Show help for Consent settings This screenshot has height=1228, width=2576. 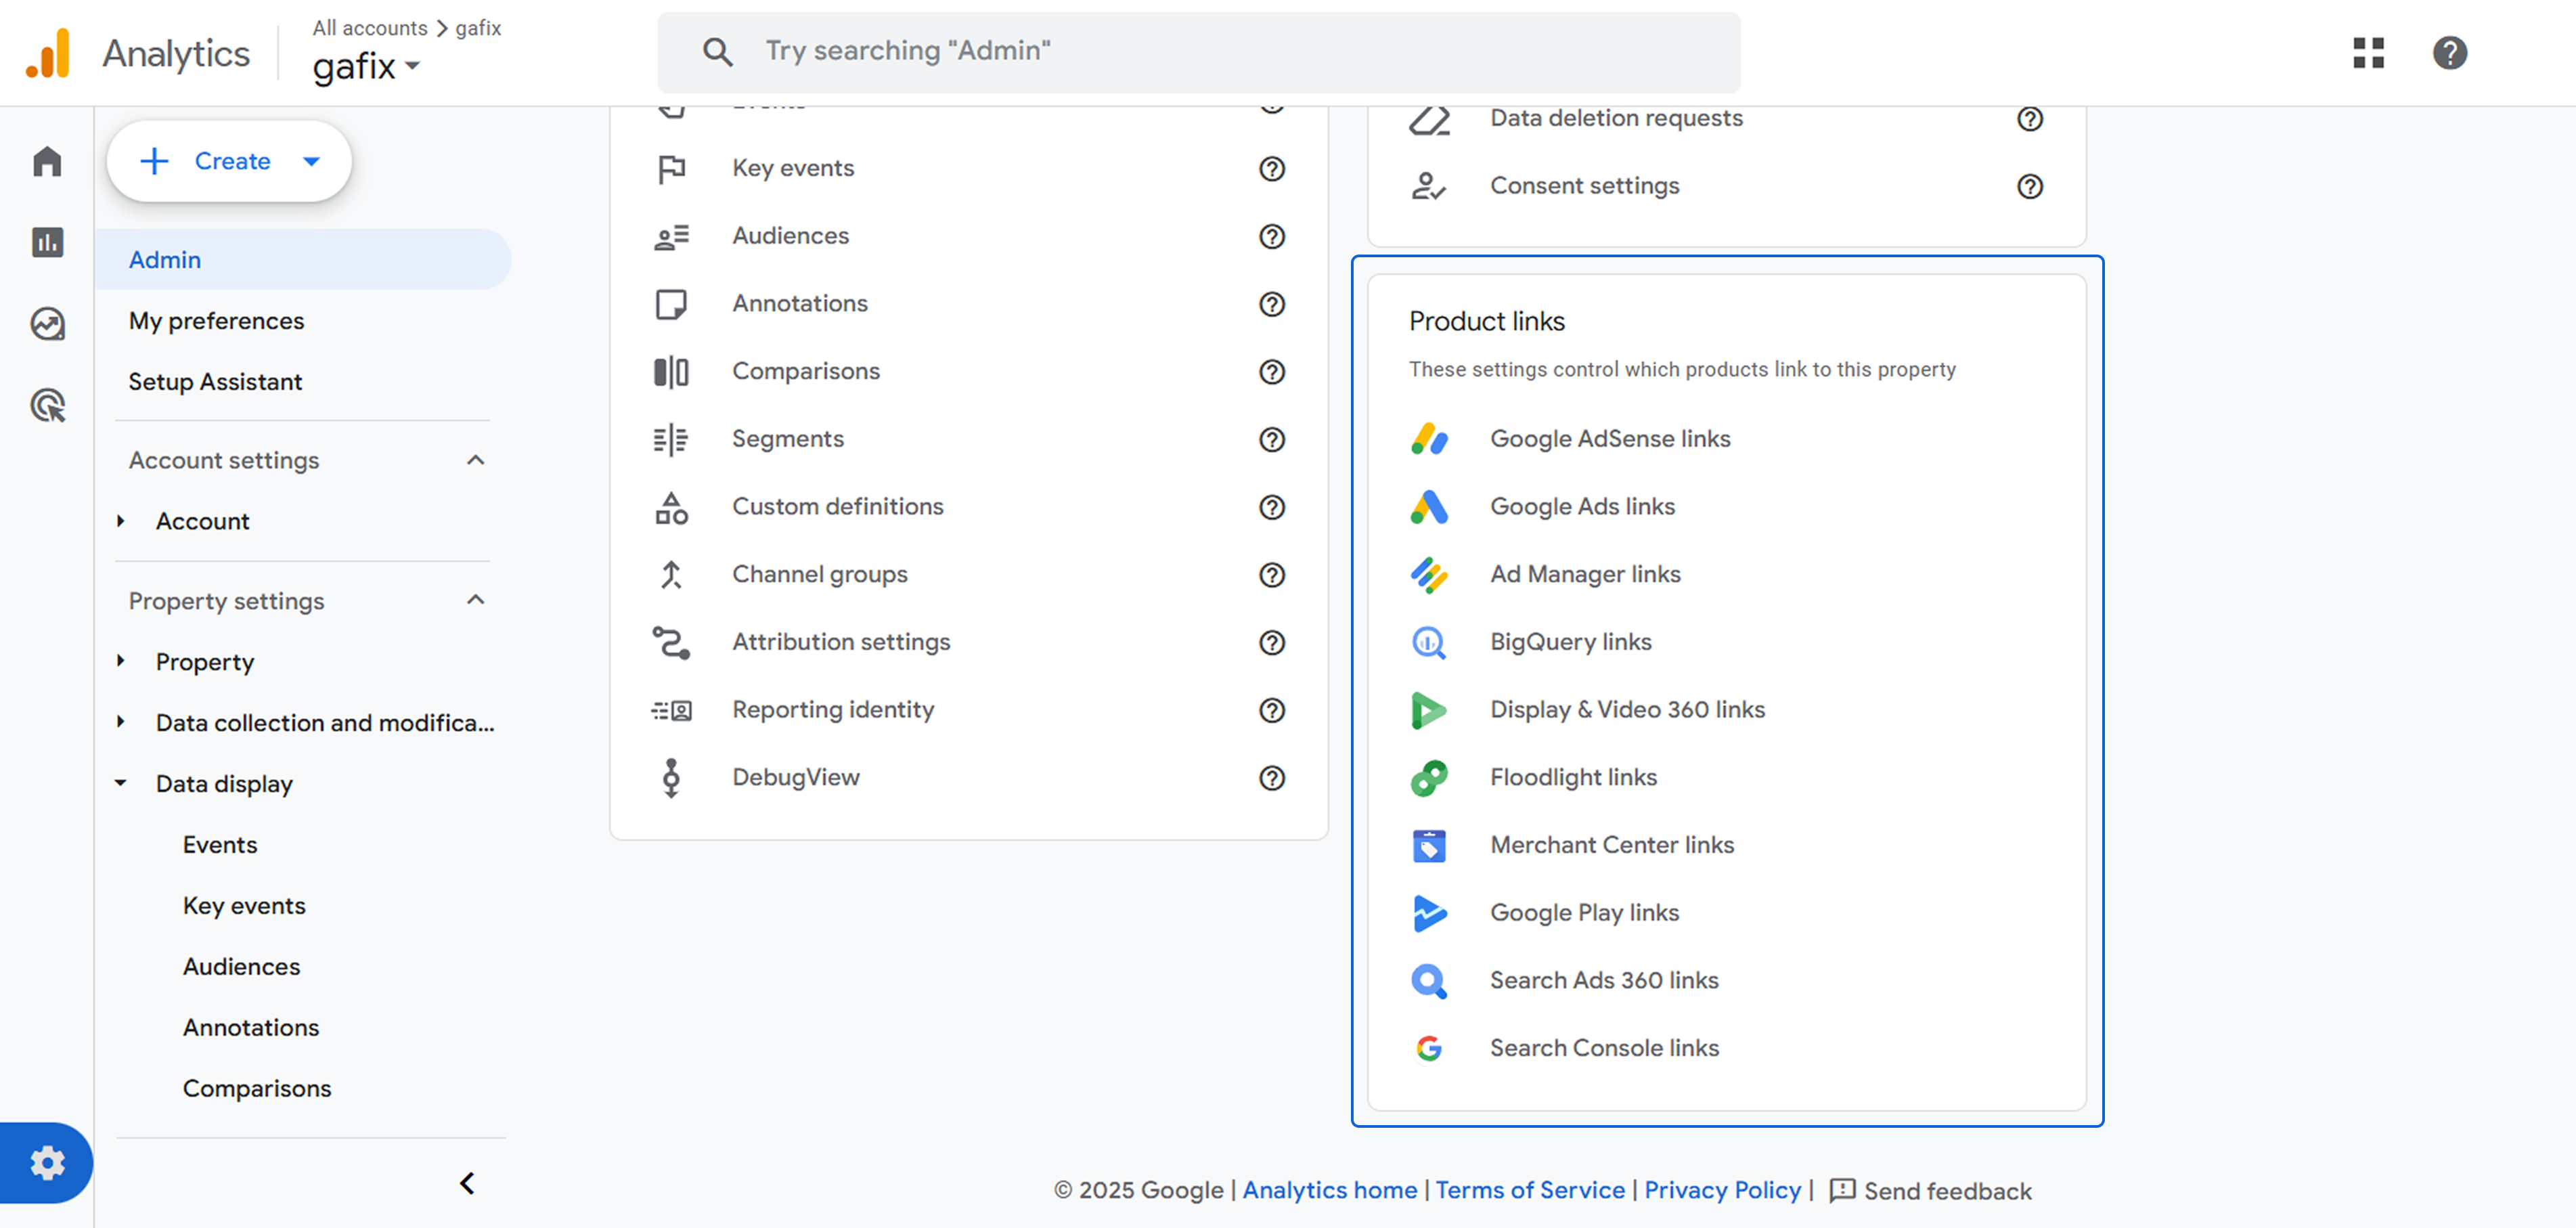click(x=2030, y=186)
